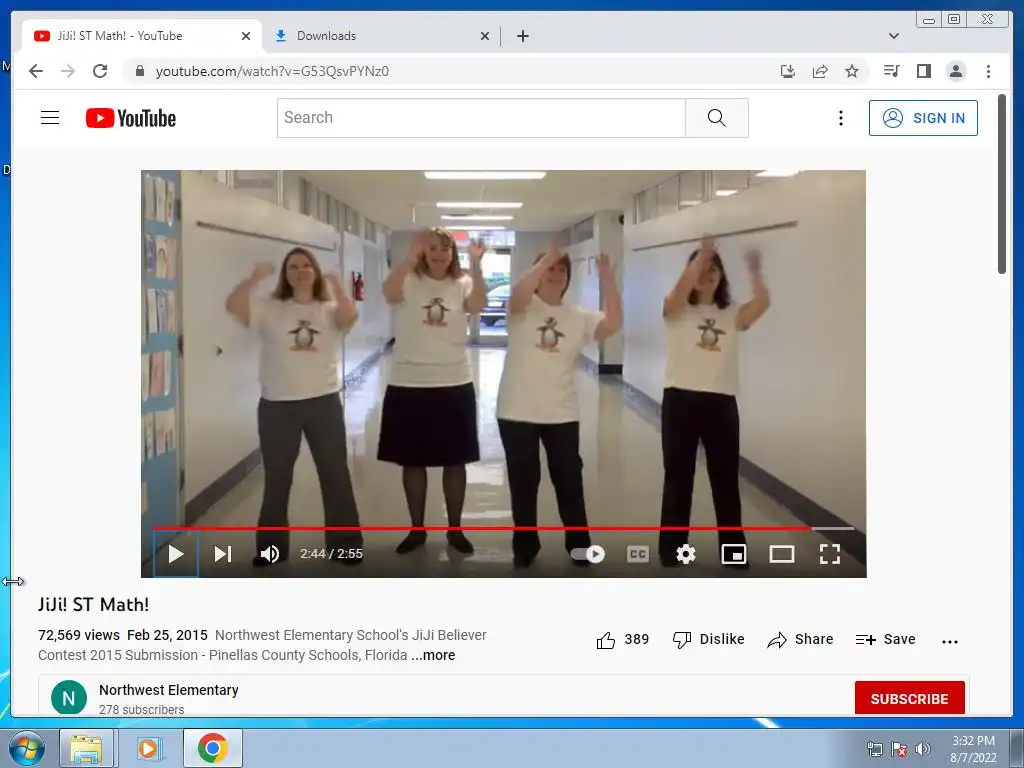Play the paused YouTube video
The height and width of the screenshot is (768, 1024).
click(176, 554)
